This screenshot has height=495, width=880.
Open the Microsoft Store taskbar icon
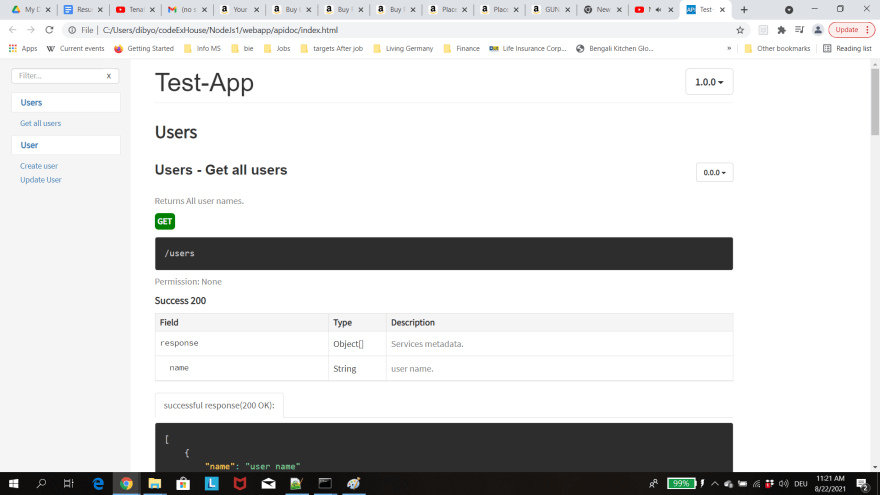click(x=183, y=483)
